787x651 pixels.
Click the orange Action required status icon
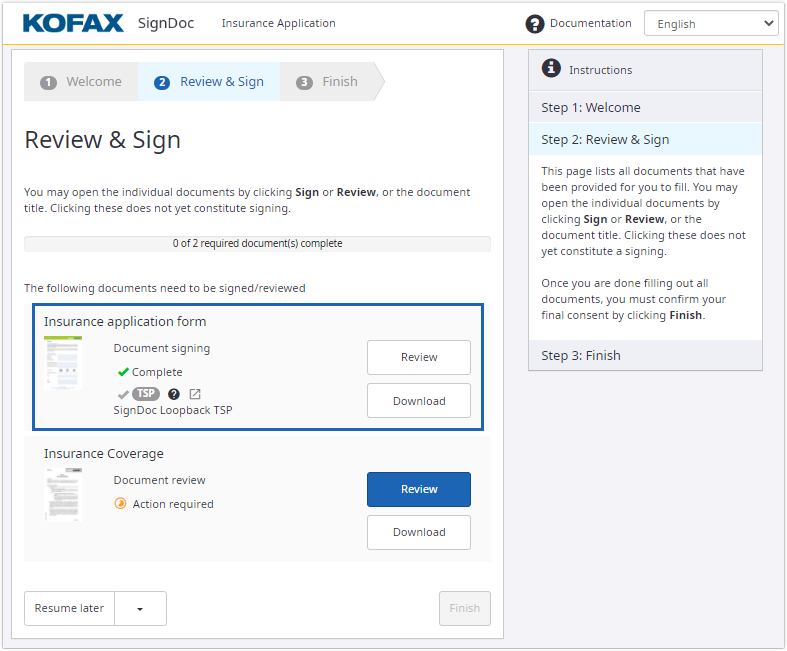(121, 504)
